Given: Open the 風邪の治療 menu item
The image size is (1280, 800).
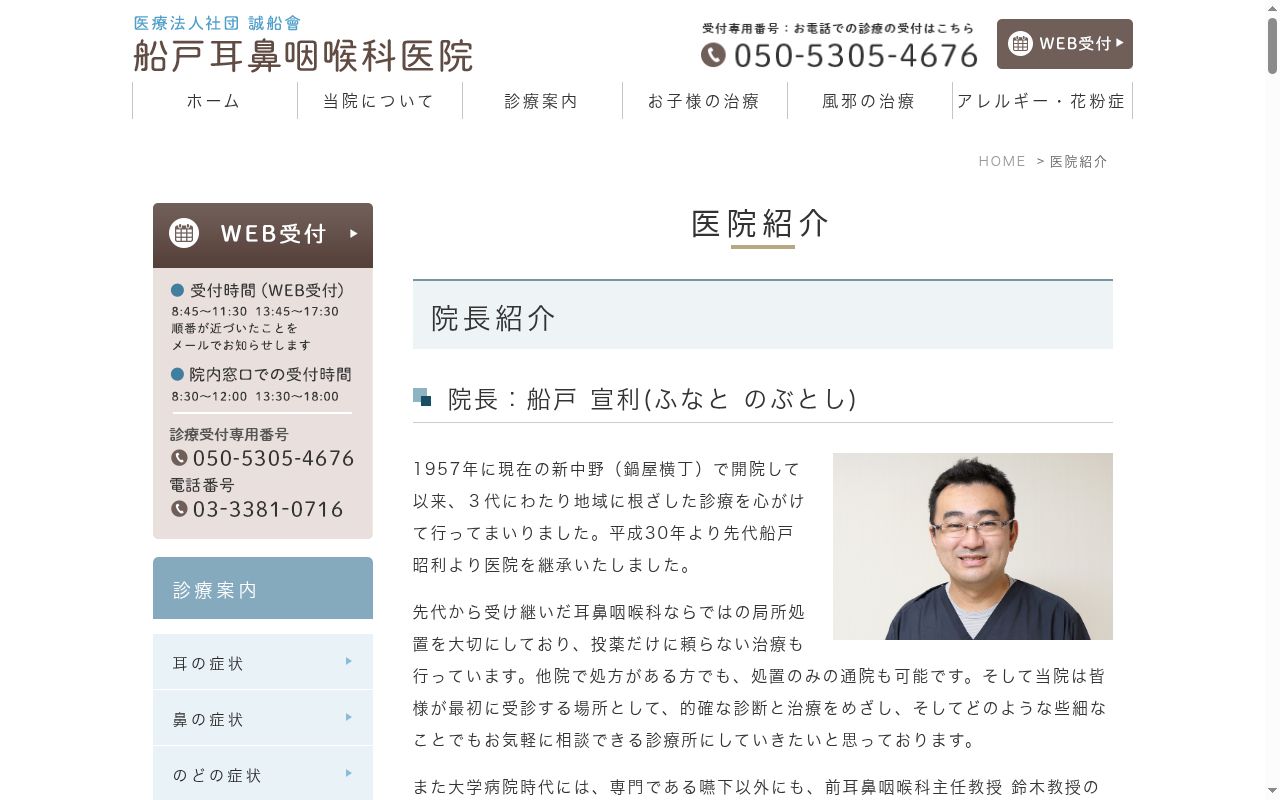Looking at the screenshot, I should [869, 101].
